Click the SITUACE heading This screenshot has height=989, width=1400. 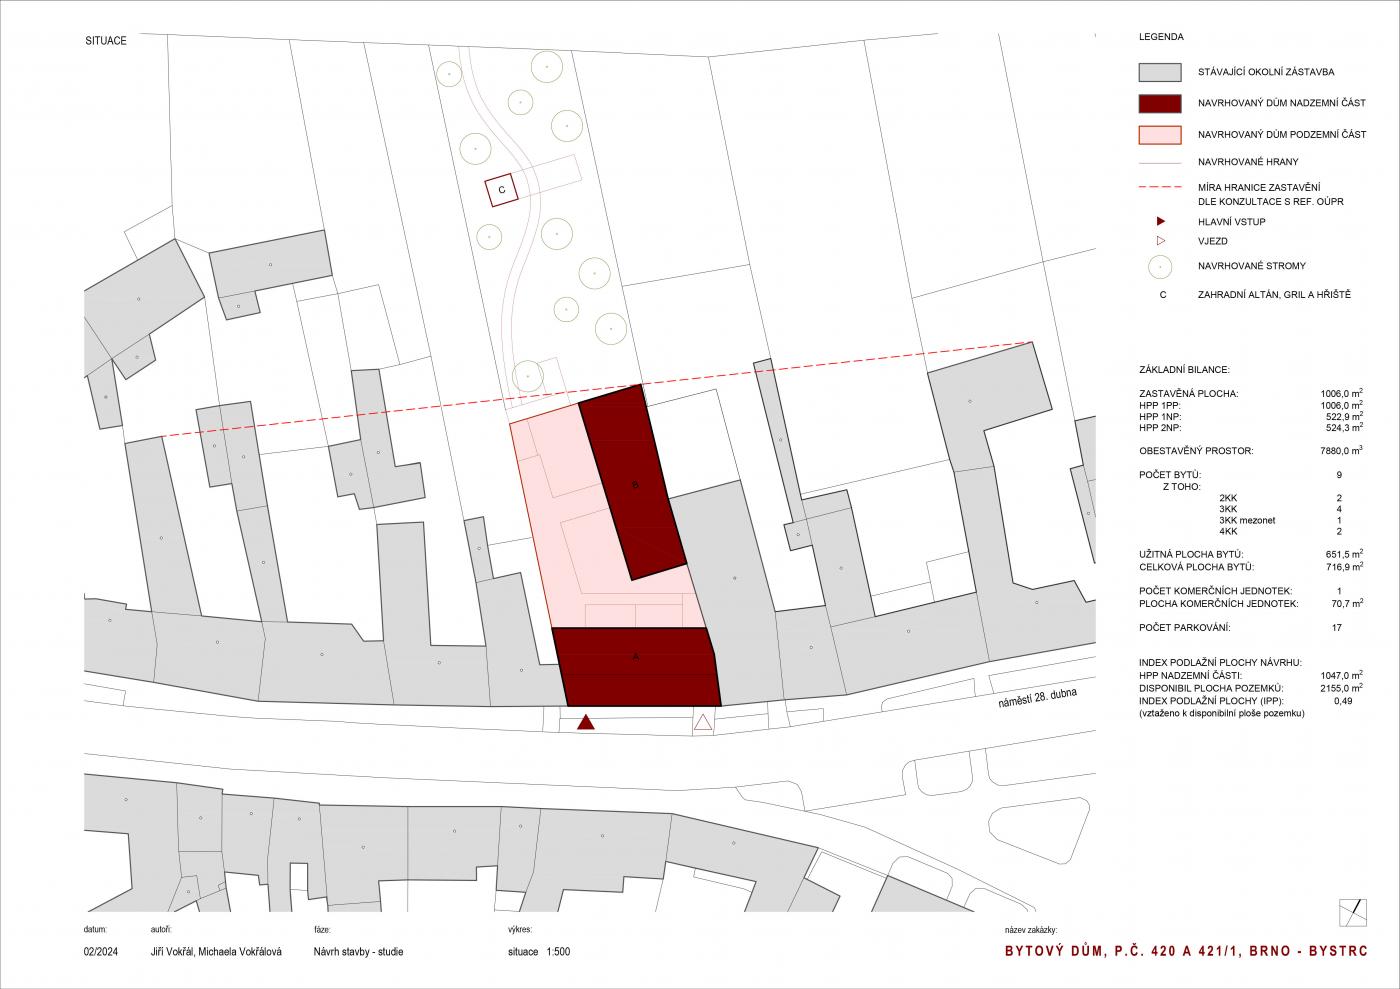106,41
